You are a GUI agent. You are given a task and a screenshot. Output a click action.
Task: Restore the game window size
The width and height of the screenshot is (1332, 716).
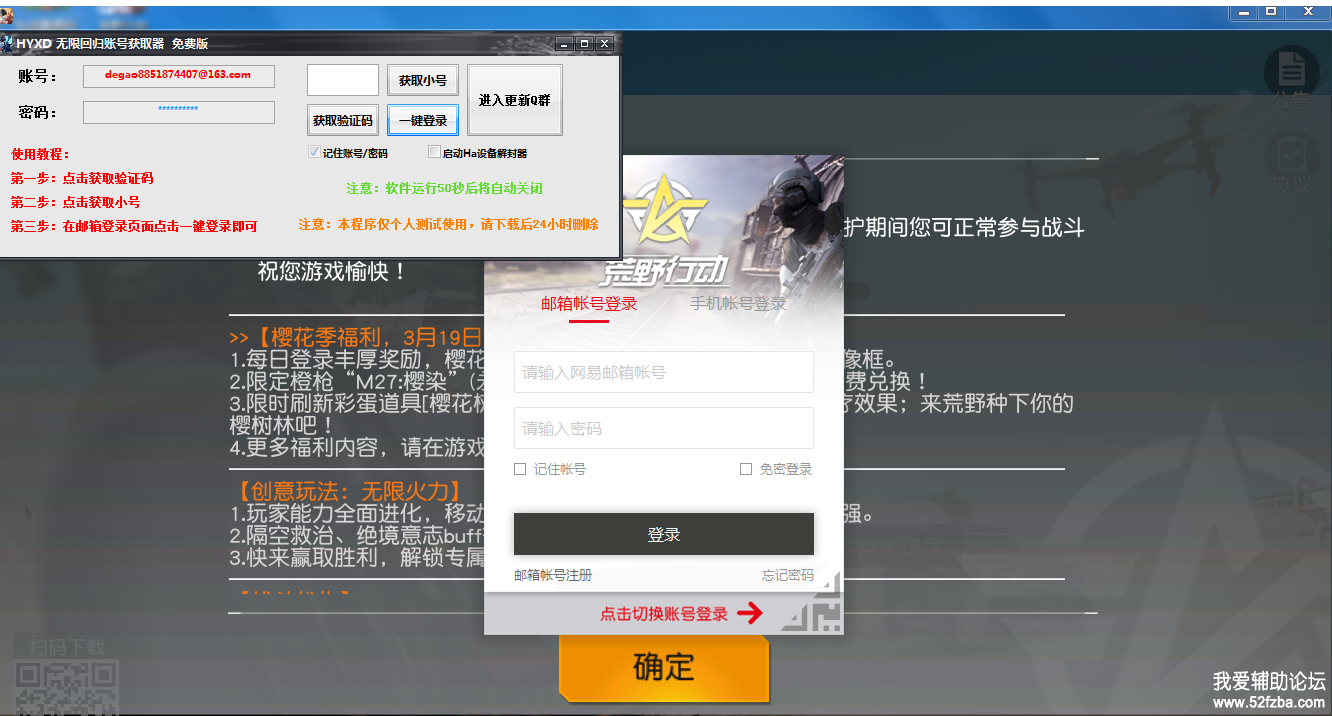tap(1271, 13)
